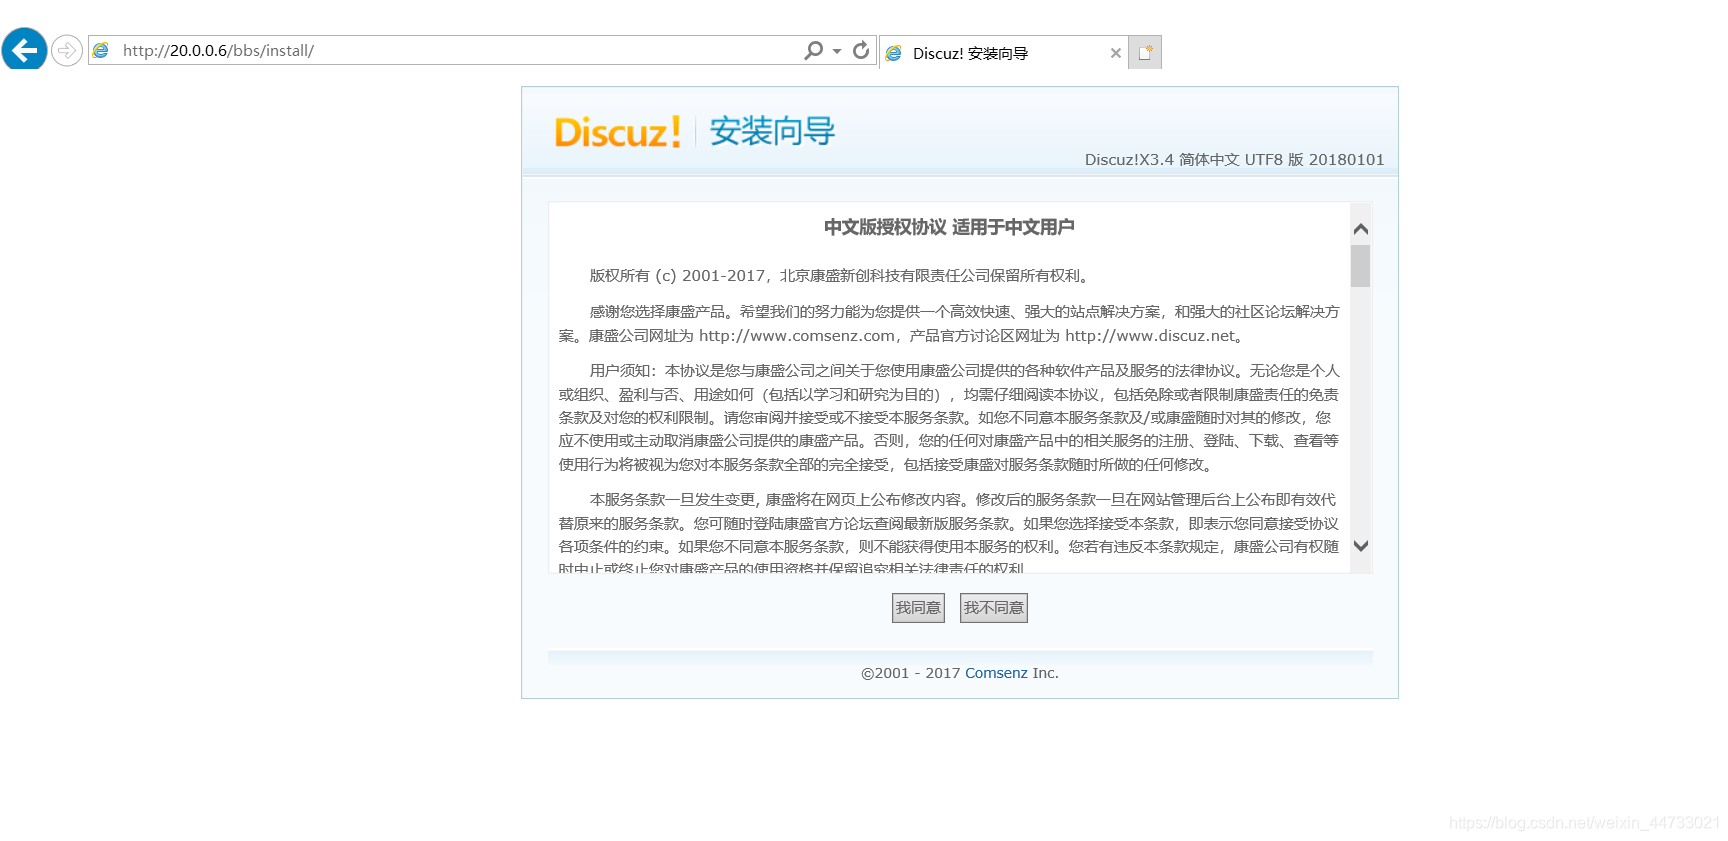
Task: Click the Internet Explorer page icon in address bar
Action: click(x=101, y=50)
